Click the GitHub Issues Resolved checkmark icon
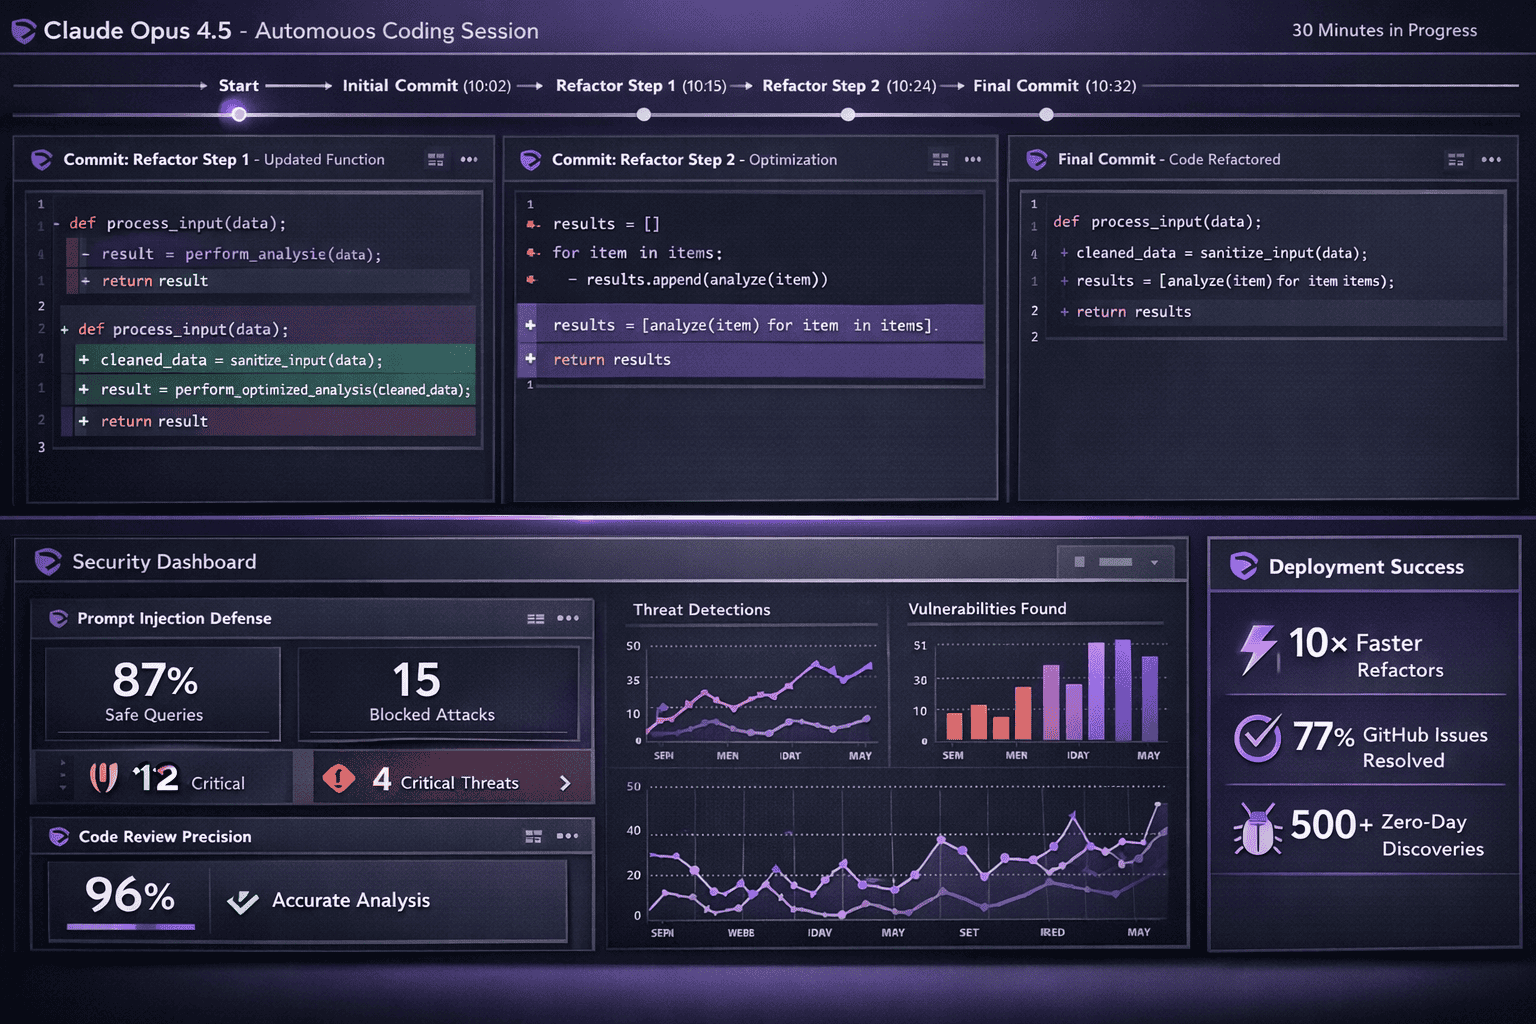 1257,739
